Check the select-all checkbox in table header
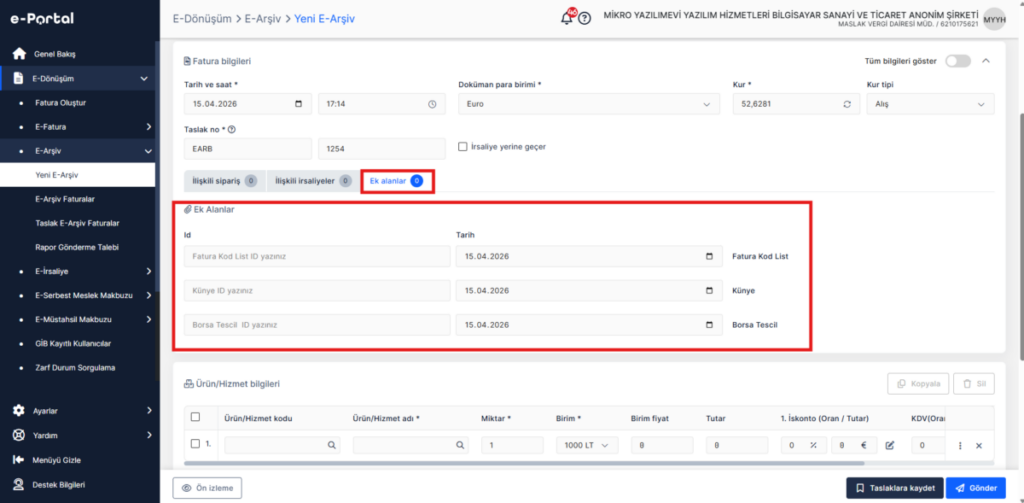The image size is (1024, 503). [195, 417]
